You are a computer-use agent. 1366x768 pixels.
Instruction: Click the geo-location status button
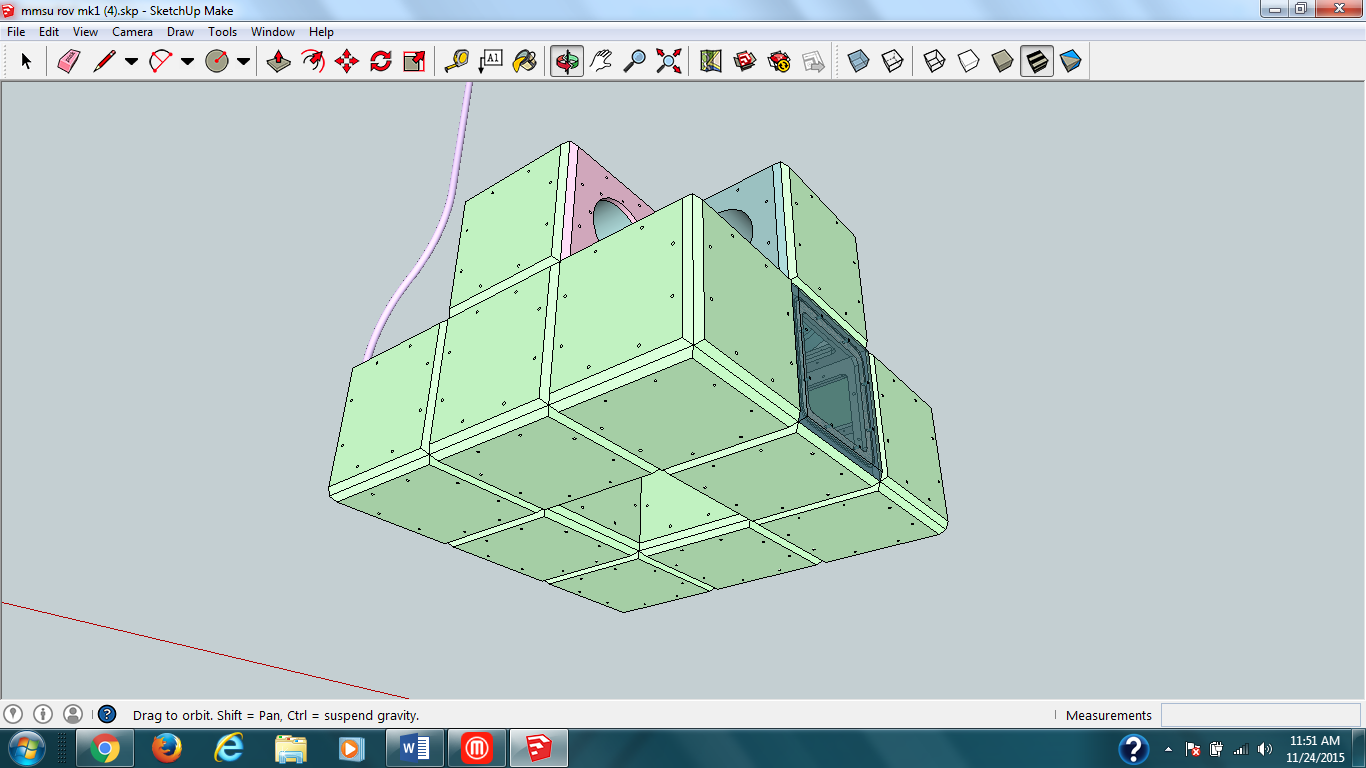tap(13, 715)
